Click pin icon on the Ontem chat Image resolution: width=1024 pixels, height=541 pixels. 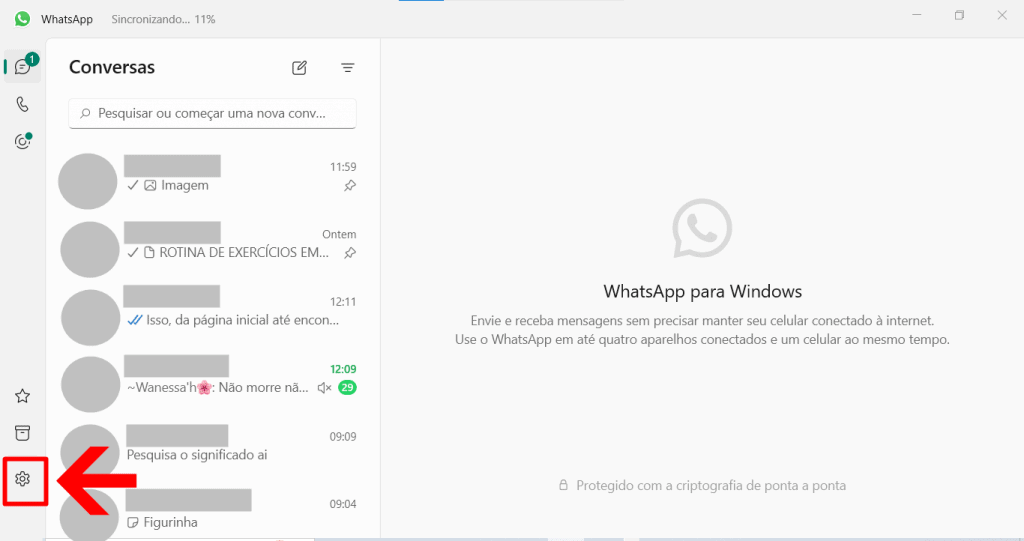[350, 253]
